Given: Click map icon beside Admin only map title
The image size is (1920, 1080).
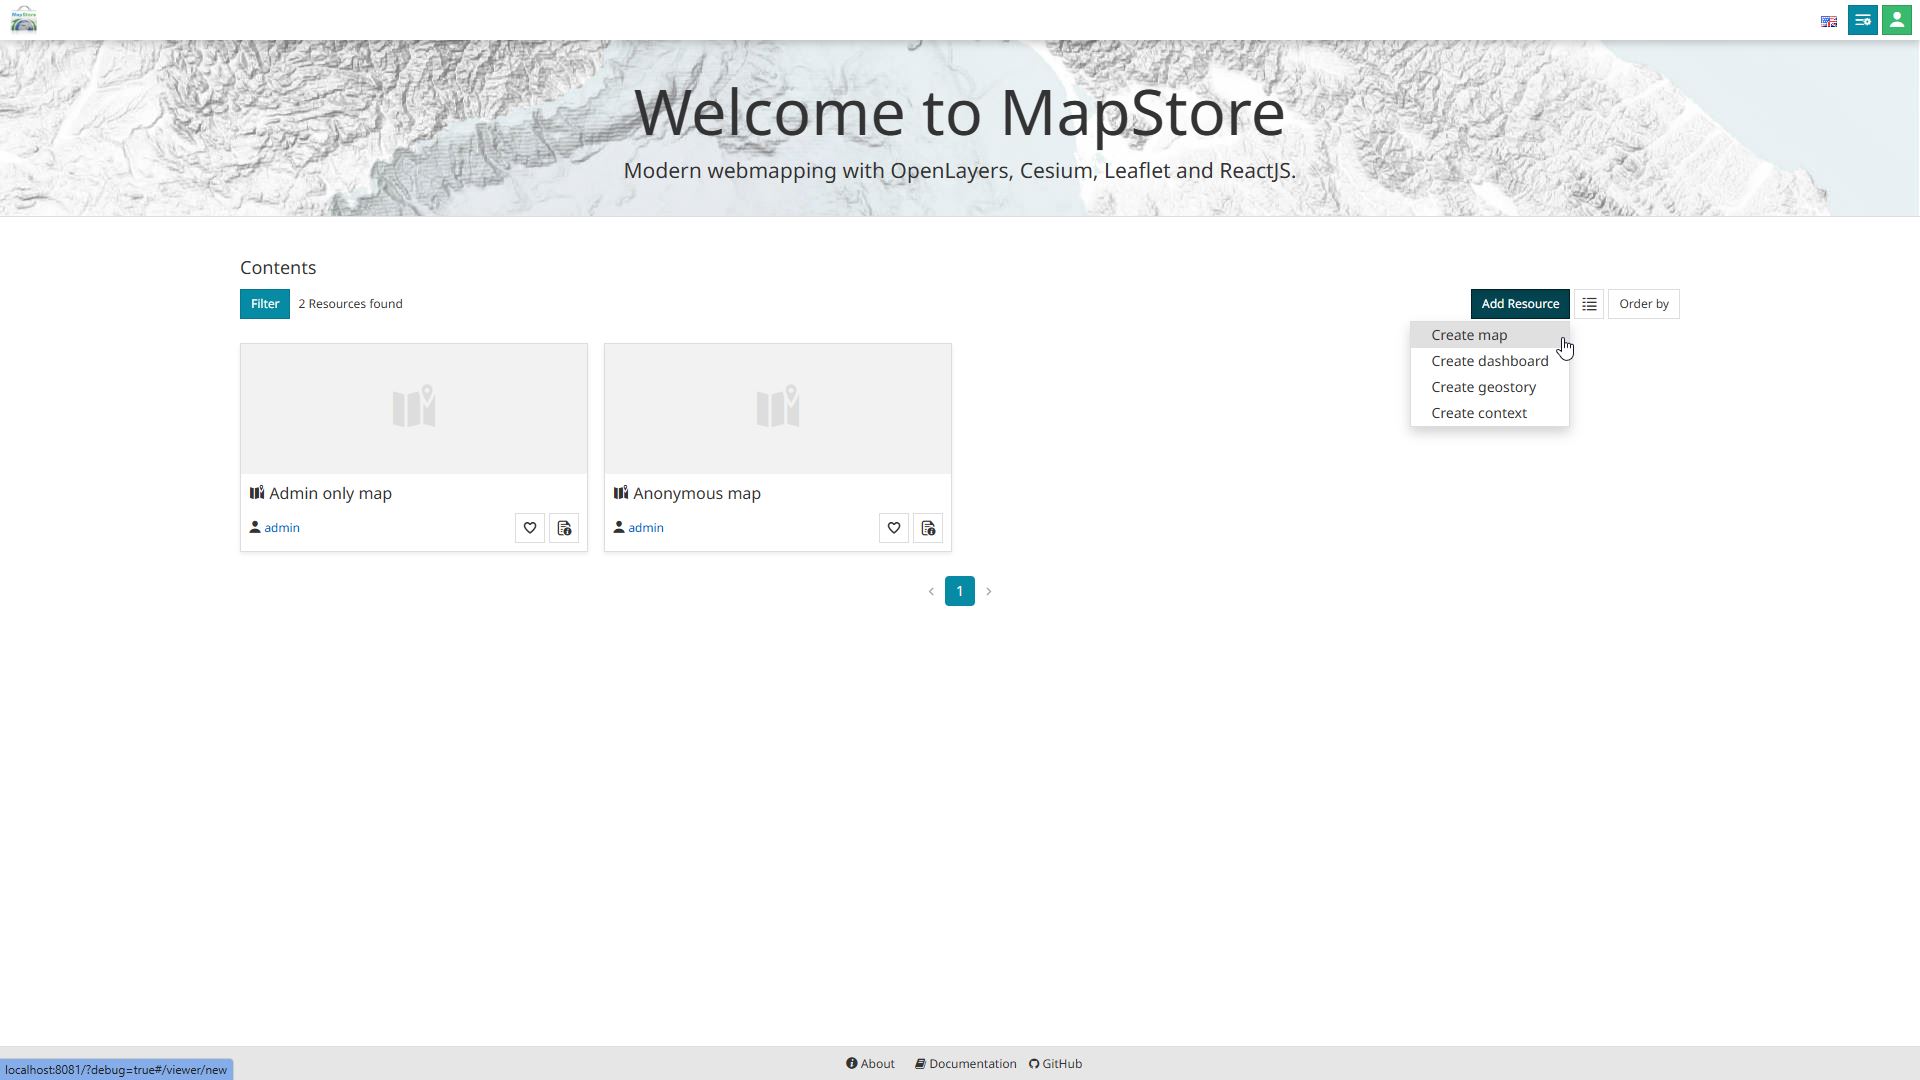Looking at the screenshot, I should click(257, 493).
